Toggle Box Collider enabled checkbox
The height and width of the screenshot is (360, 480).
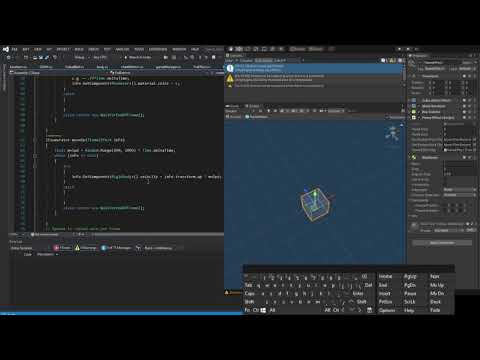tap(419, 112)
